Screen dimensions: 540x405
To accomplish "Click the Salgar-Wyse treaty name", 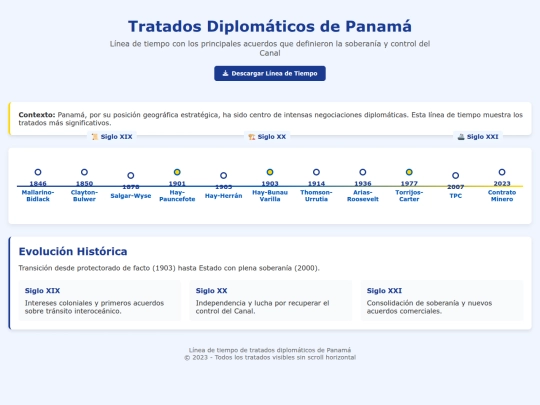I will click(x=131, y=196).
